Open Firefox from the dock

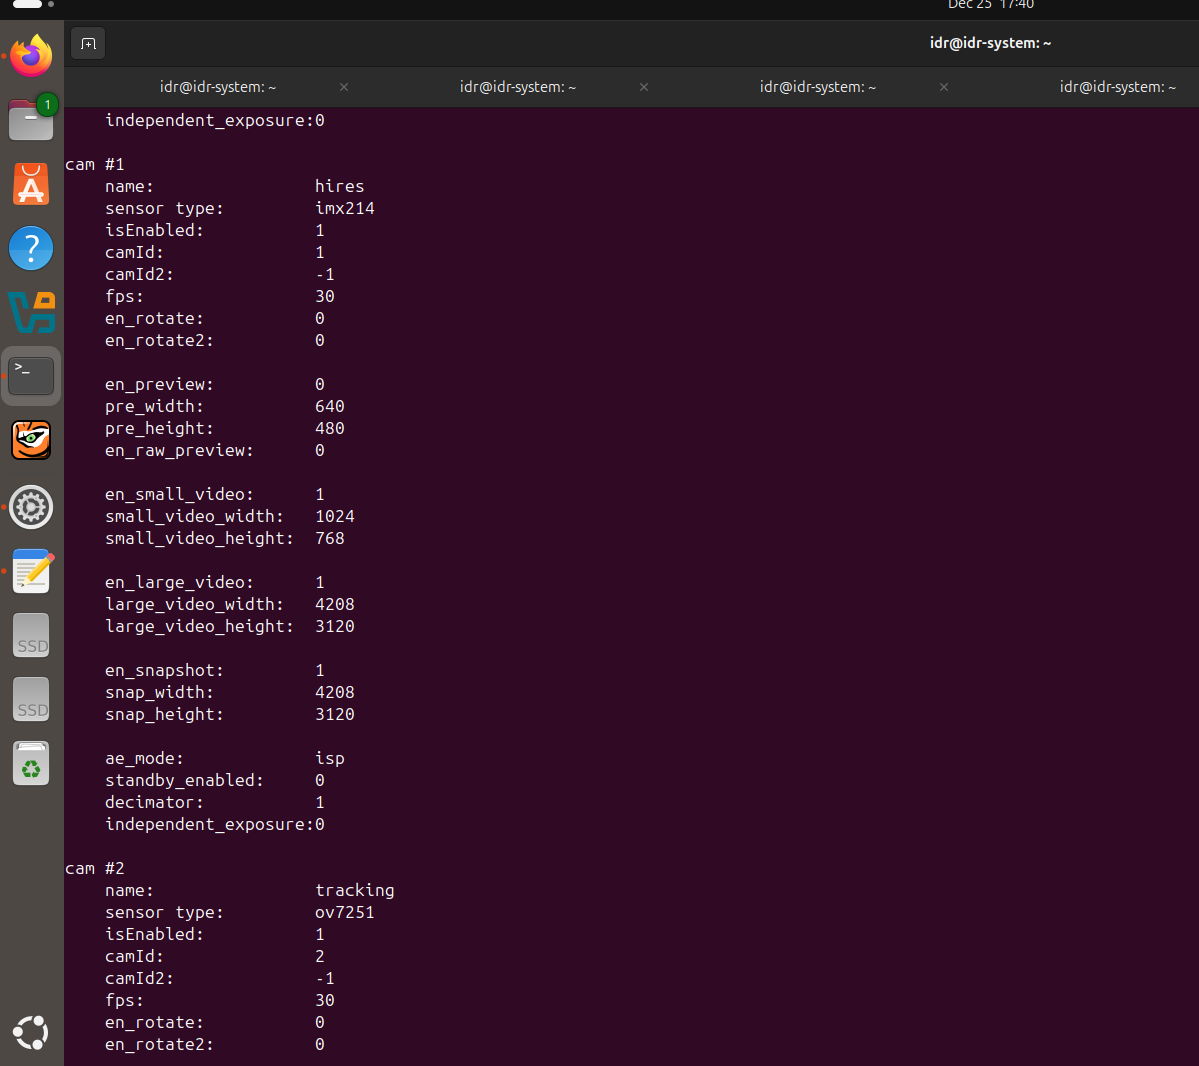point(30,56)
